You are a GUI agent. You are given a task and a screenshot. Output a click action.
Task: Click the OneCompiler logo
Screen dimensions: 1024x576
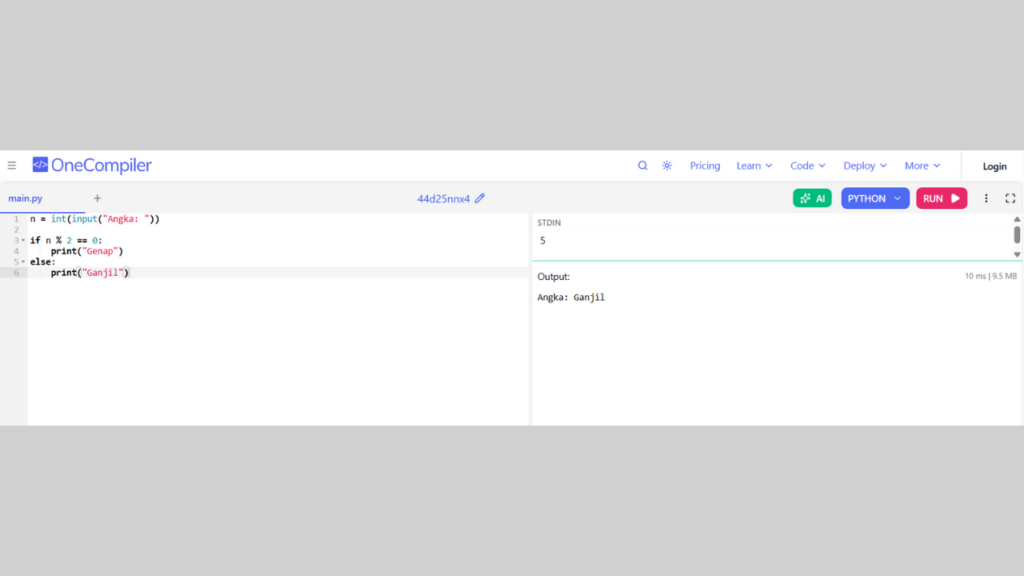92,166
